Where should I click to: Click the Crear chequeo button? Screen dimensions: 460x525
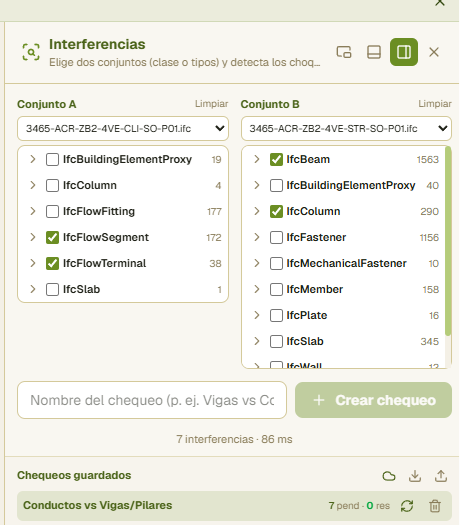pyautogui.click(x=373, y=400)
